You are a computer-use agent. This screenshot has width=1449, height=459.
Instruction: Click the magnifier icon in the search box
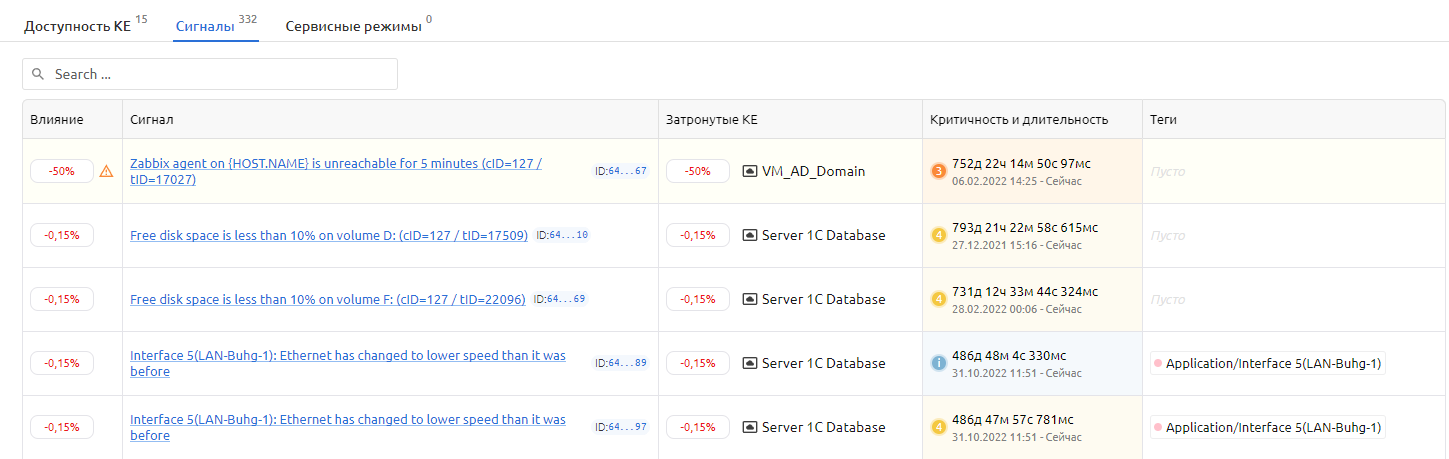click(39, 74)
